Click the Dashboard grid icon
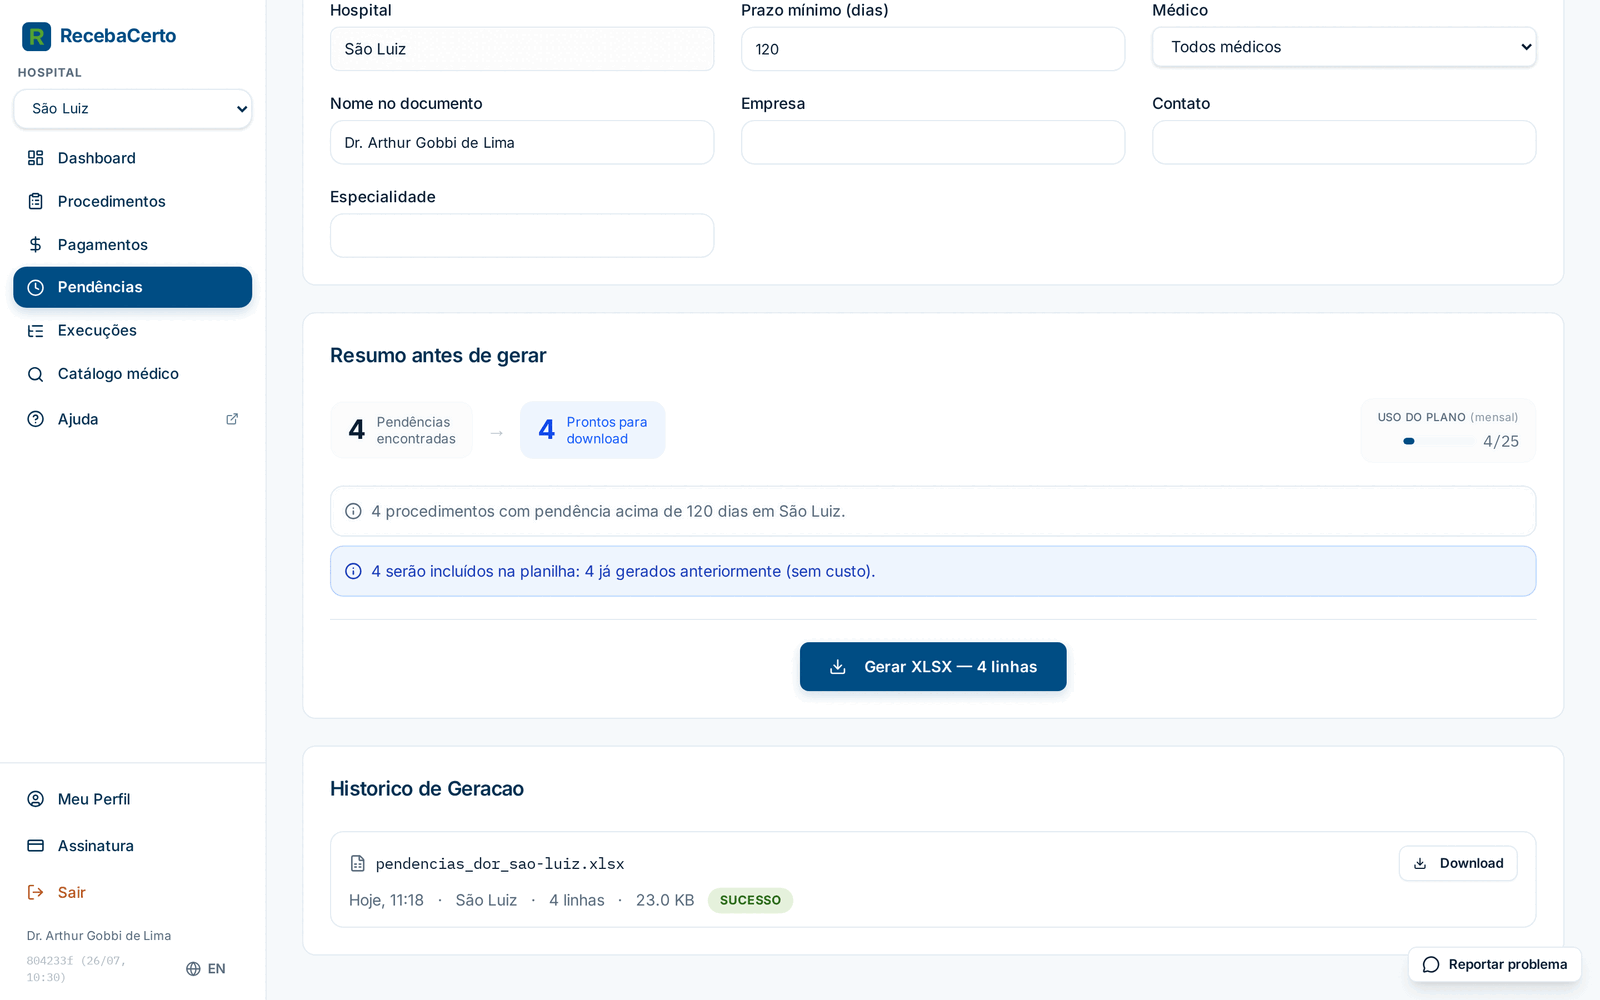The image size is (1600, 1000). point(36,158)
